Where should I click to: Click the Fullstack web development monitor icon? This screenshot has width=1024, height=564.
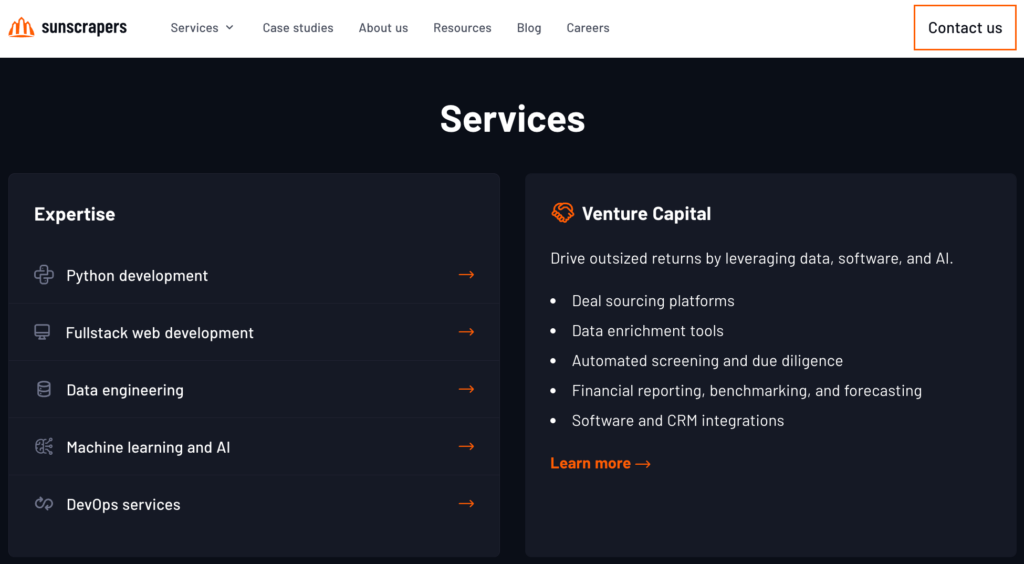pyautogui.click(x=42, y=332)
